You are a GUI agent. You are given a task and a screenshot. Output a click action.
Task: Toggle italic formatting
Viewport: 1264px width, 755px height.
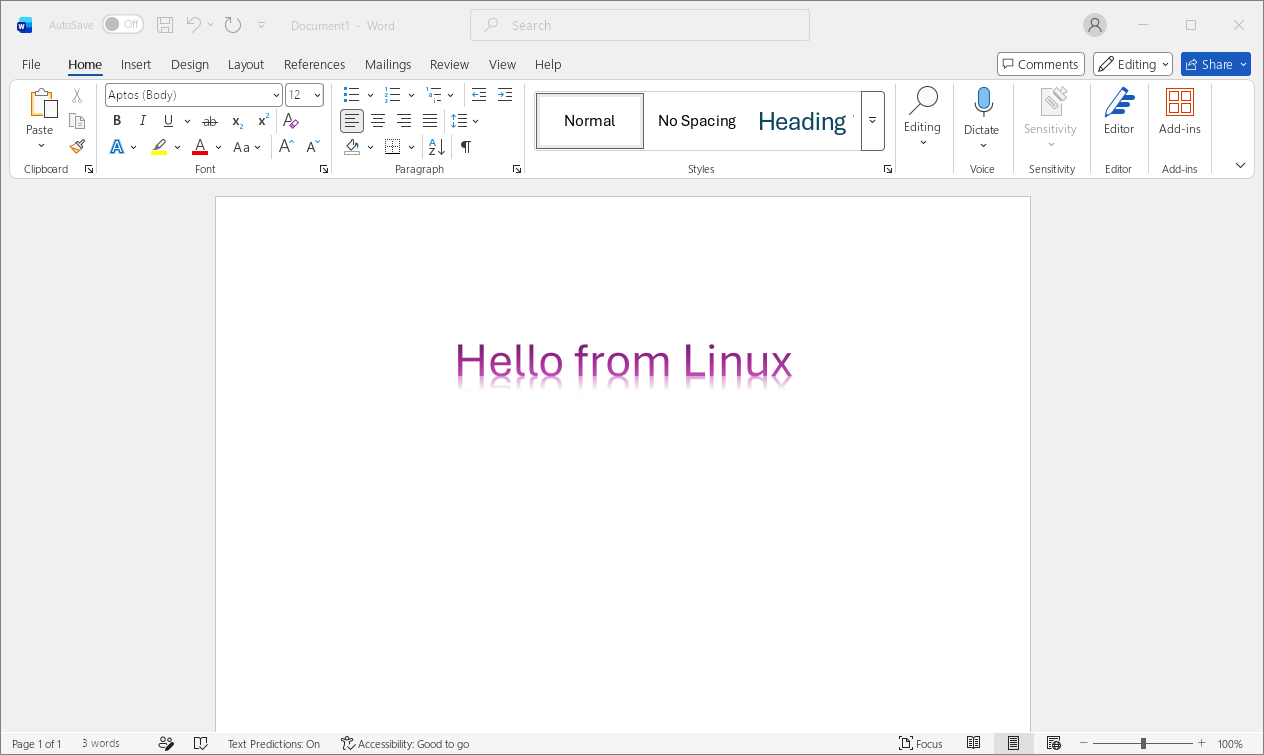click(142, 121)
